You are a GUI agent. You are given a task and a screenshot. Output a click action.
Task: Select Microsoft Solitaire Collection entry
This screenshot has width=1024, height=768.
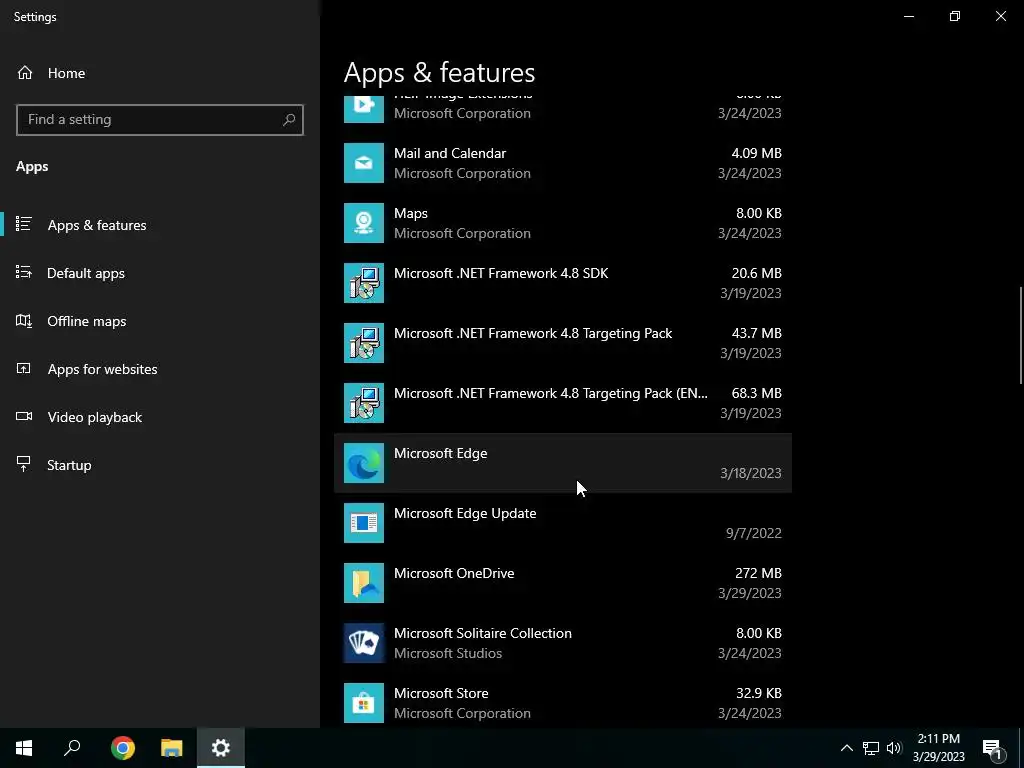563,643
